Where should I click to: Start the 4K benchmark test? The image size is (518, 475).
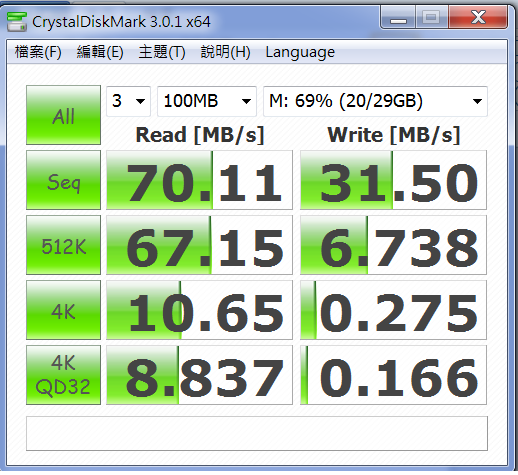coord(63,310)
